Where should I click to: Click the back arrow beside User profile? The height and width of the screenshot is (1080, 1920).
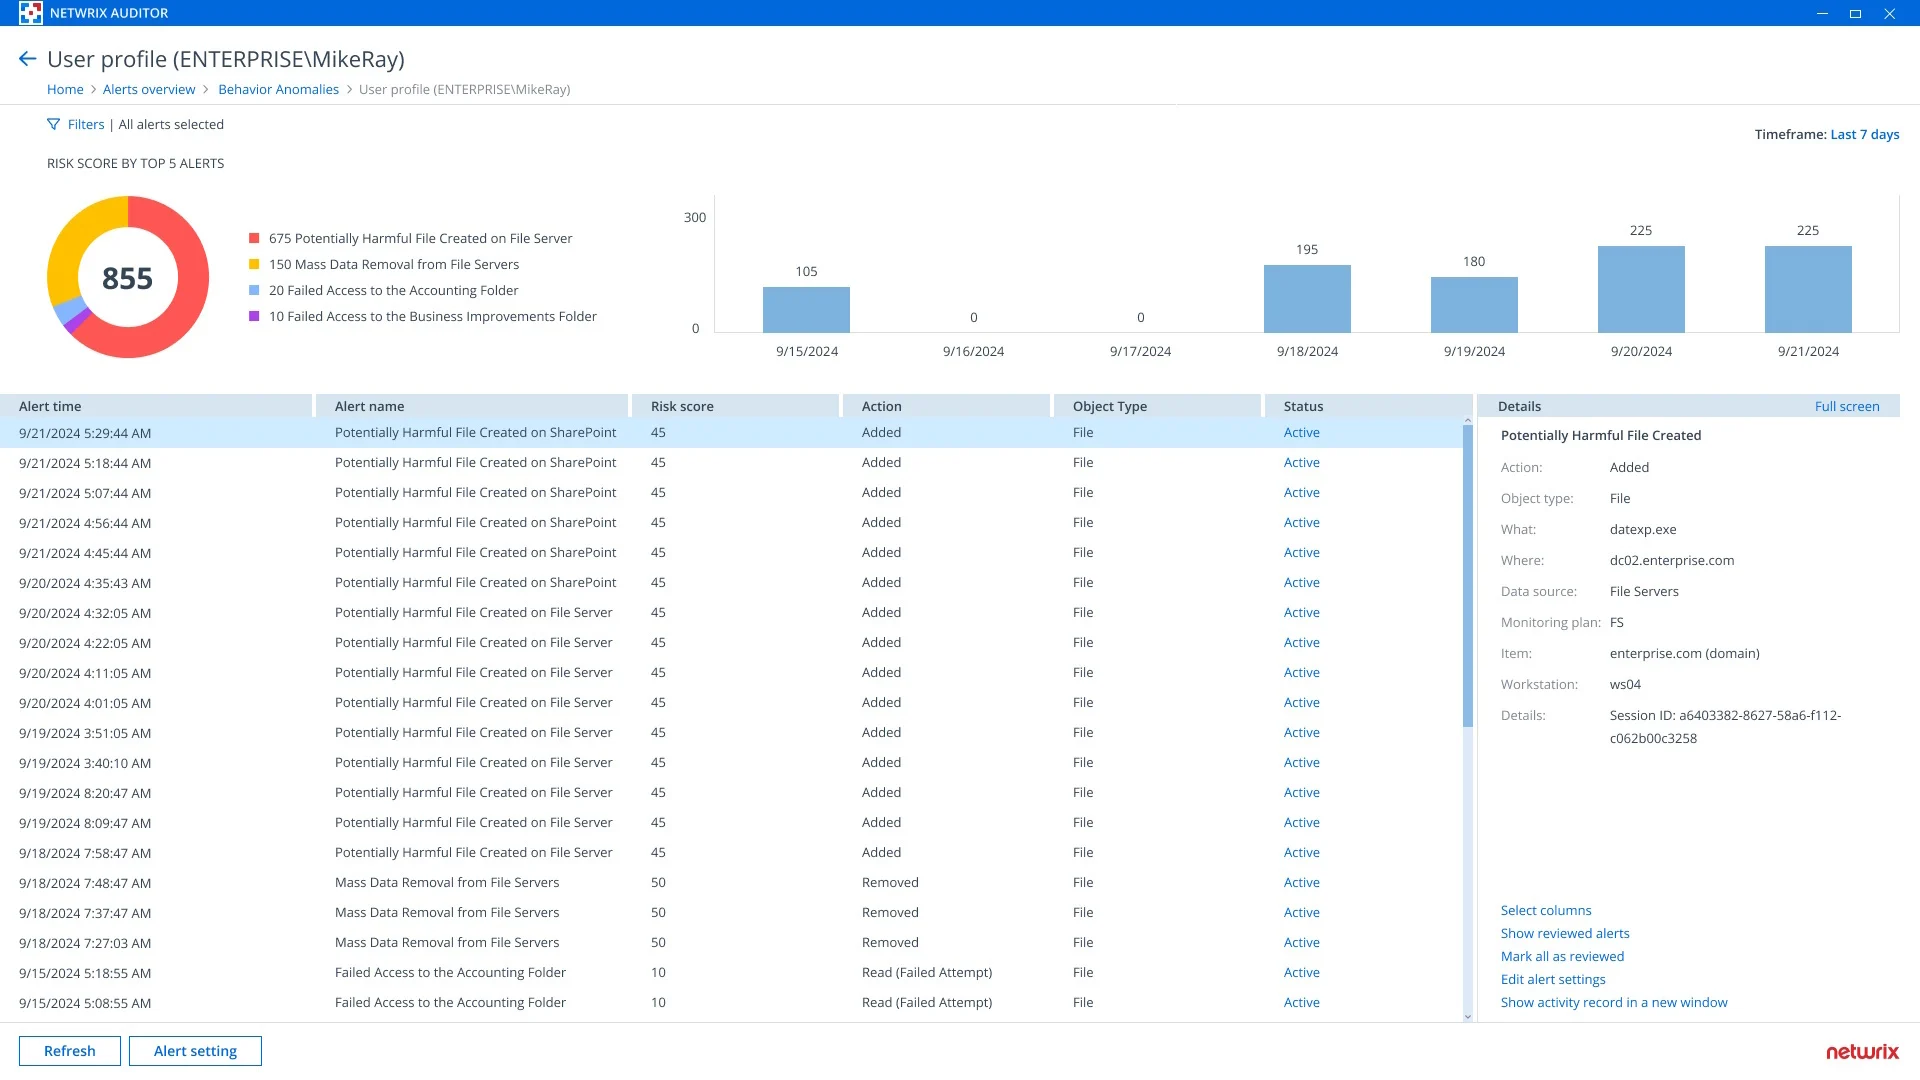[27, 59]
